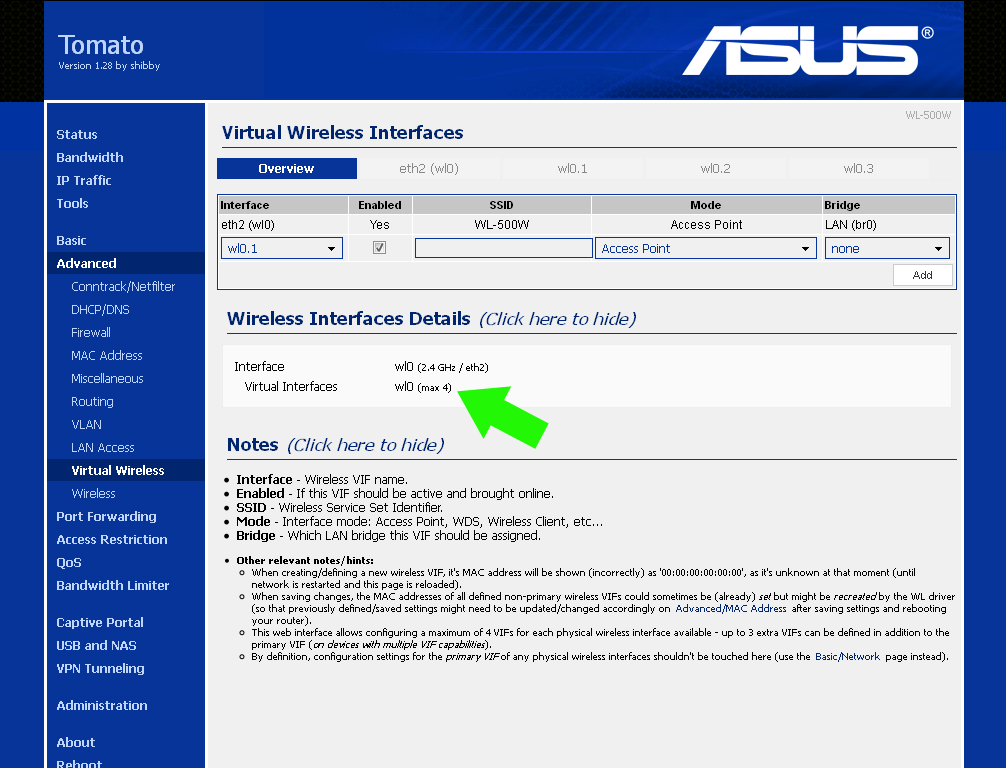
Task: Go to Conntrack/Netfilter settings
Action: 123,287
